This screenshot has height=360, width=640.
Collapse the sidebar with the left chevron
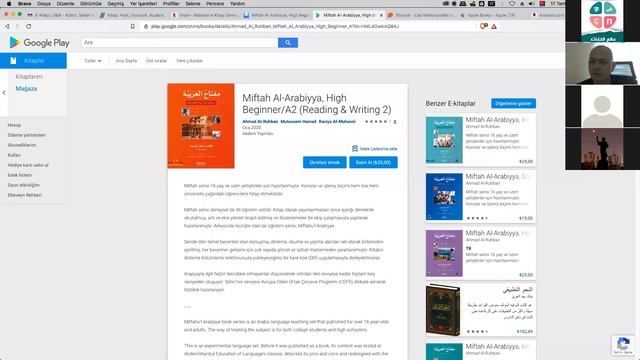pyautogui.click(x=4, y=93)
